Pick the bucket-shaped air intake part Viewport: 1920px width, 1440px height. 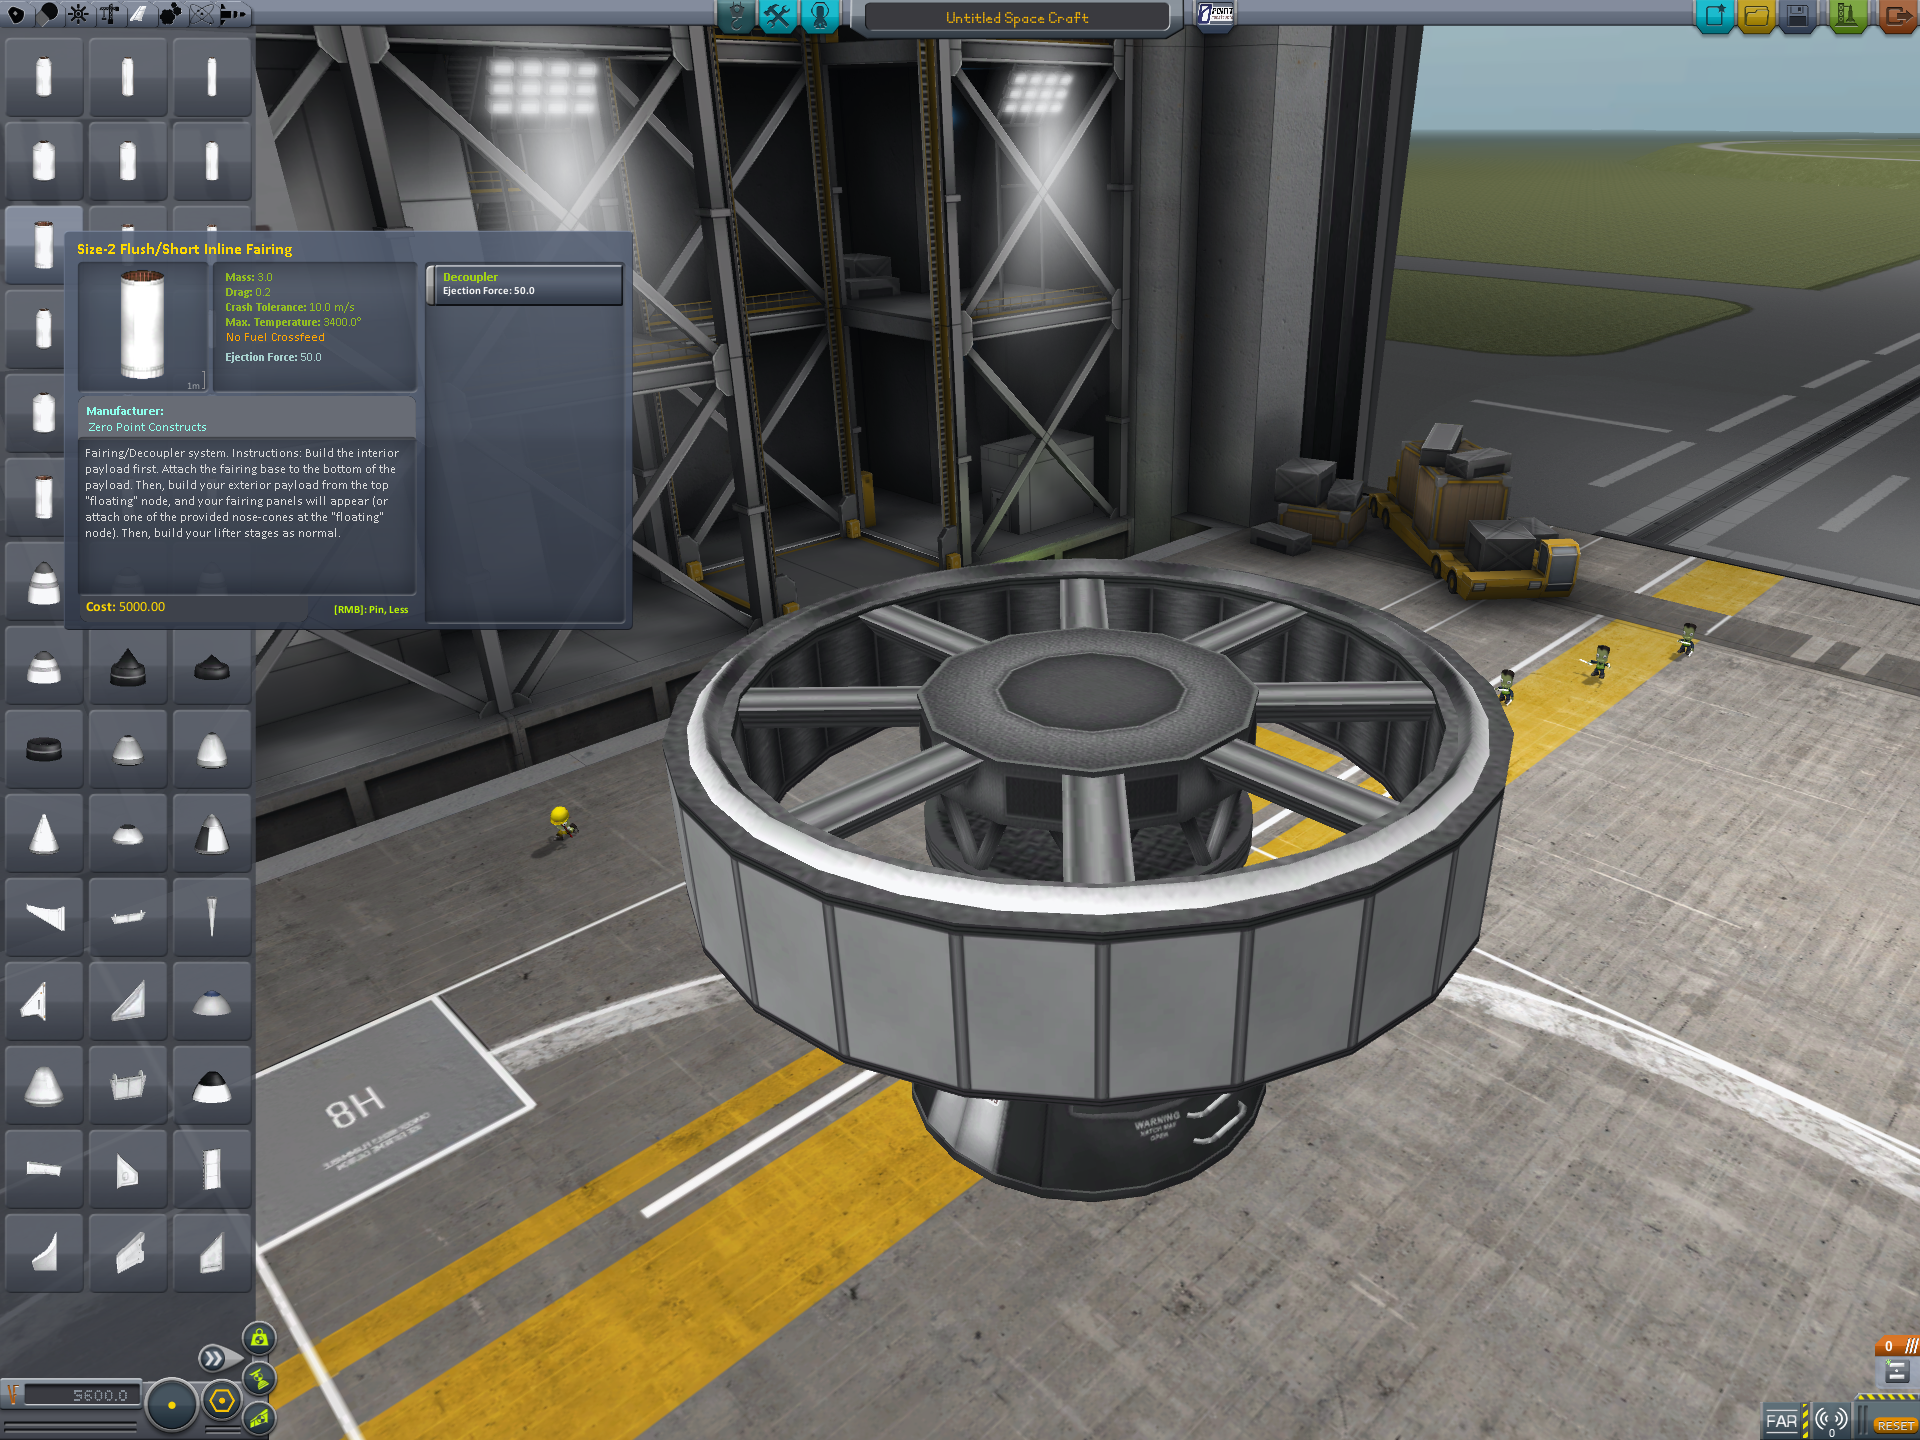click(128, 1087)
